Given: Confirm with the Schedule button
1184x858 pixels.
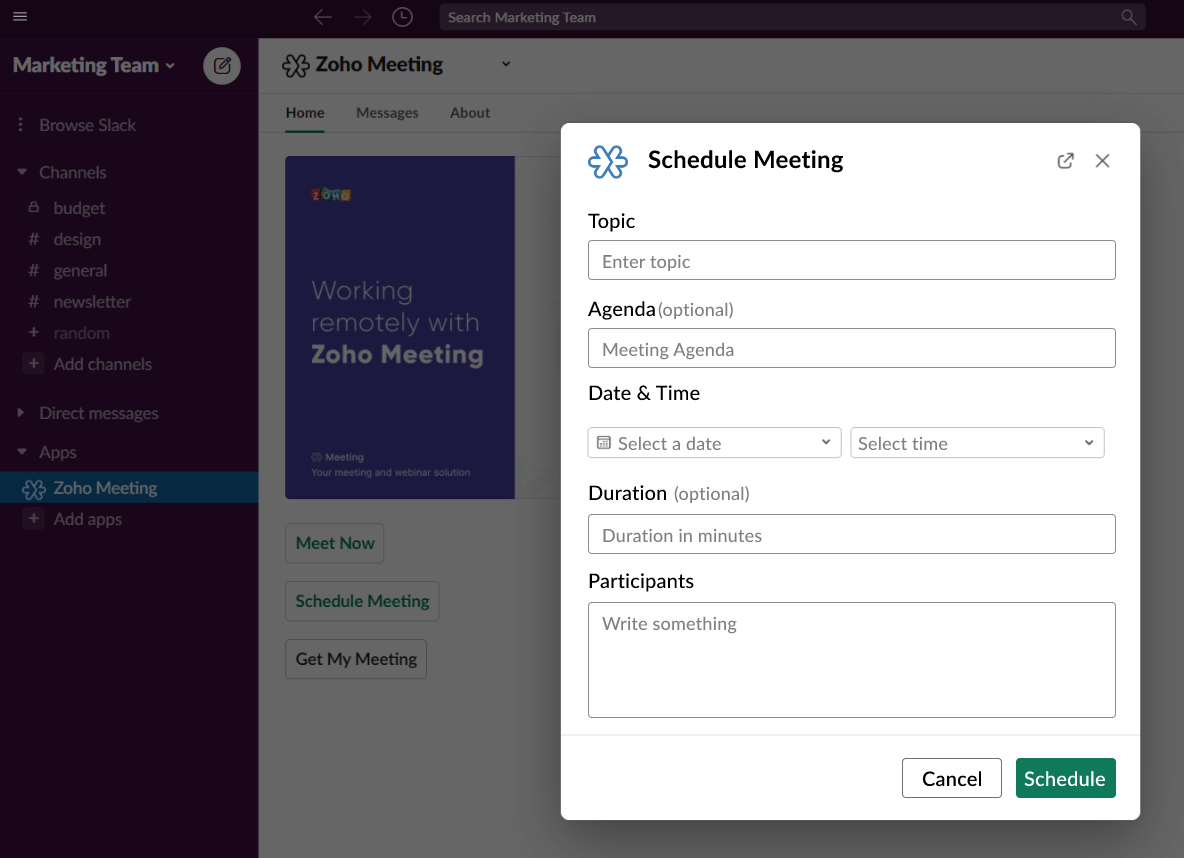Looking at the screenshot, I should [1065, 778].
